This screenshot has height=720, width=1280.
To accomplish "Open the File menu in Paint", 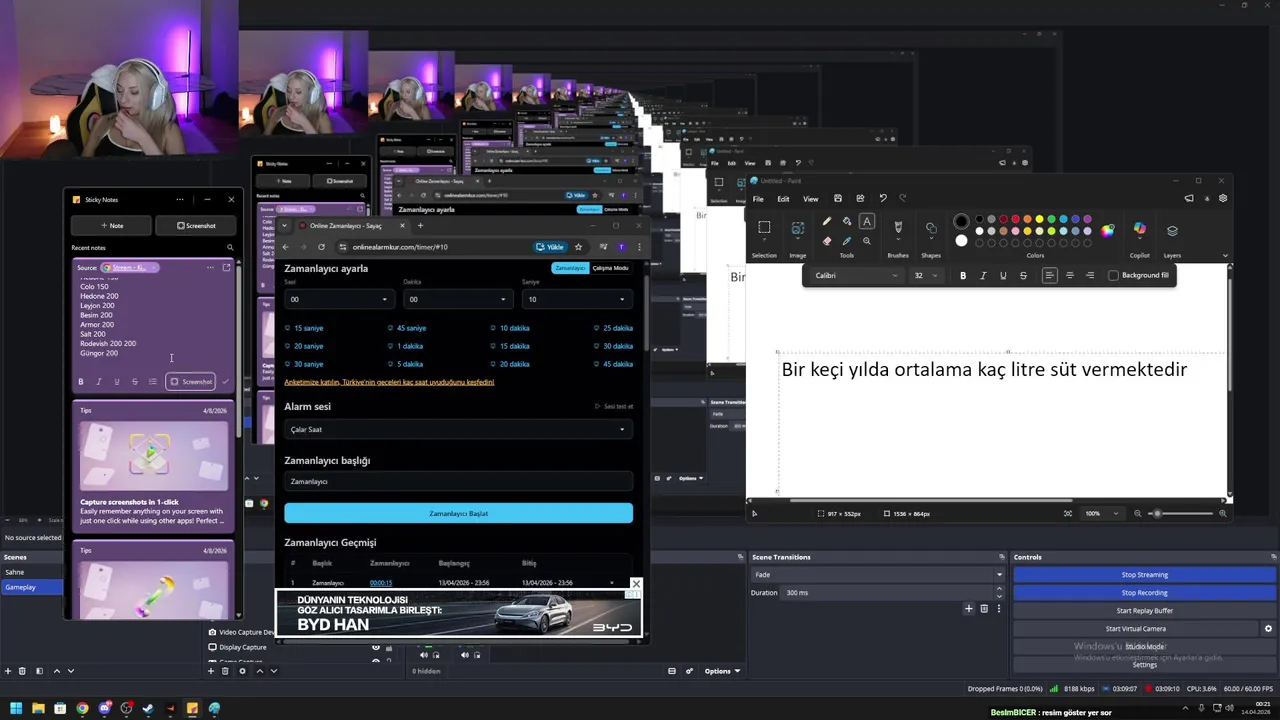I will pos(758,199).
